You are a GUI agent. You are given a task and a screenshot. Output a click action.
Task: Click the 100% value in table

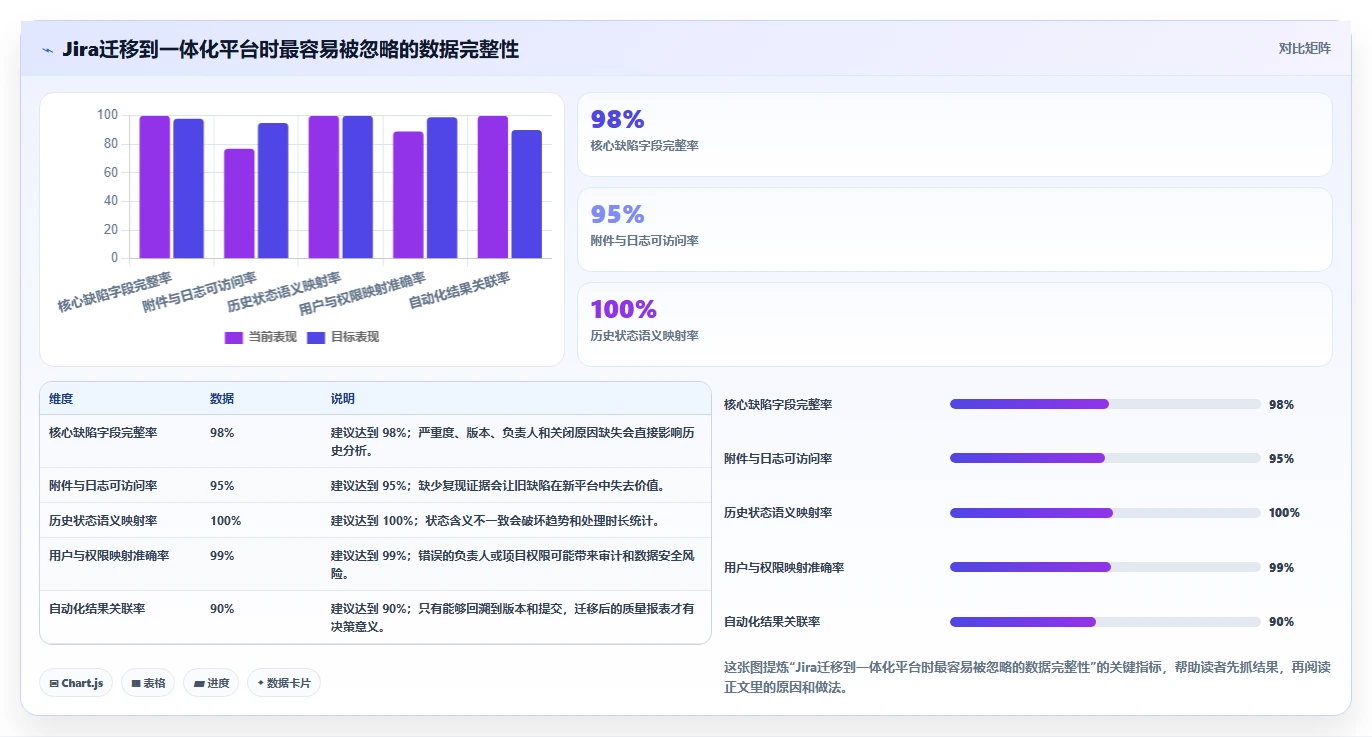click(226, 521)
